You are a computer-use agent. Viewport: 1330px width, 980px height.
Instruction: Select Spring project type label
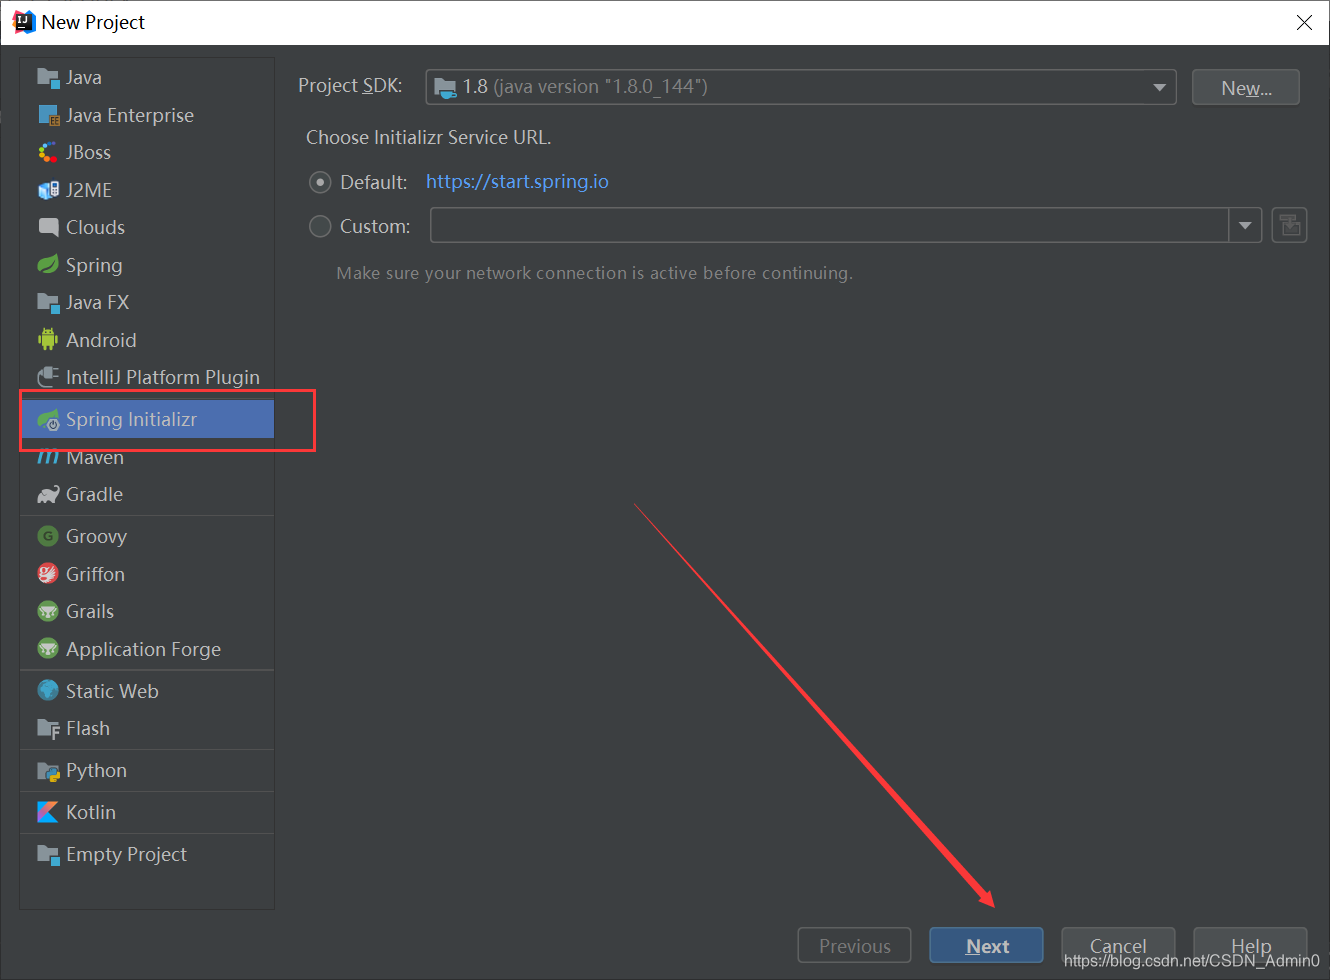tap(94, 265)
